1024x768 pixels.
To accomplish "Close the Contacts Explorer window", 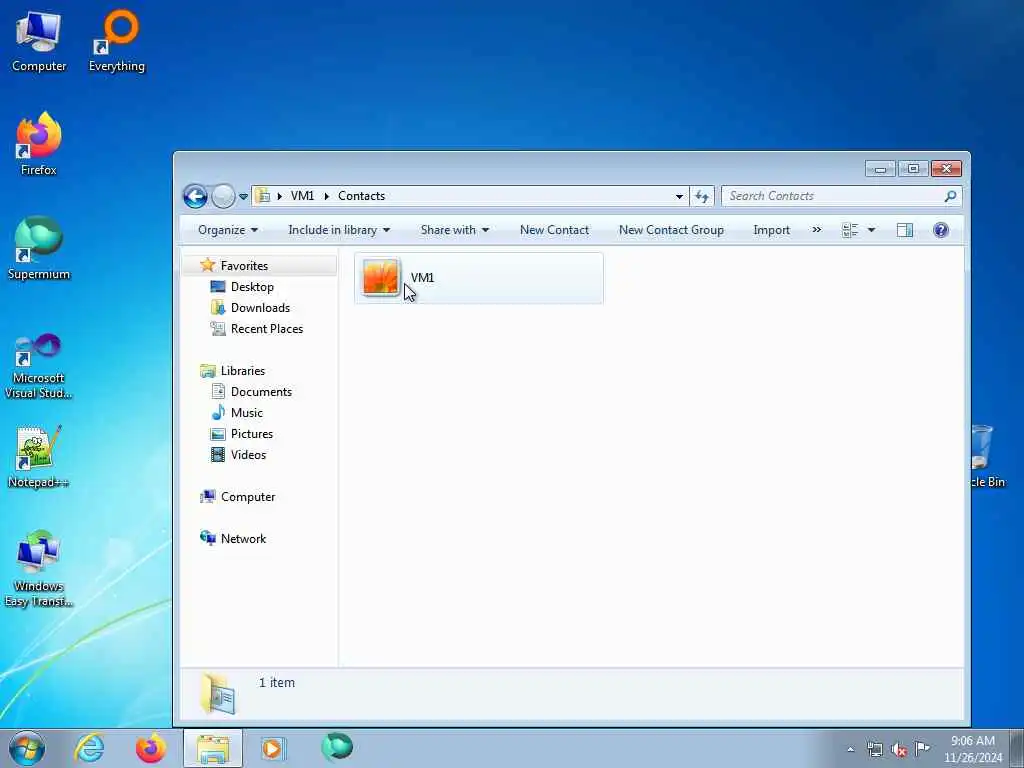I will pos(946,169).
